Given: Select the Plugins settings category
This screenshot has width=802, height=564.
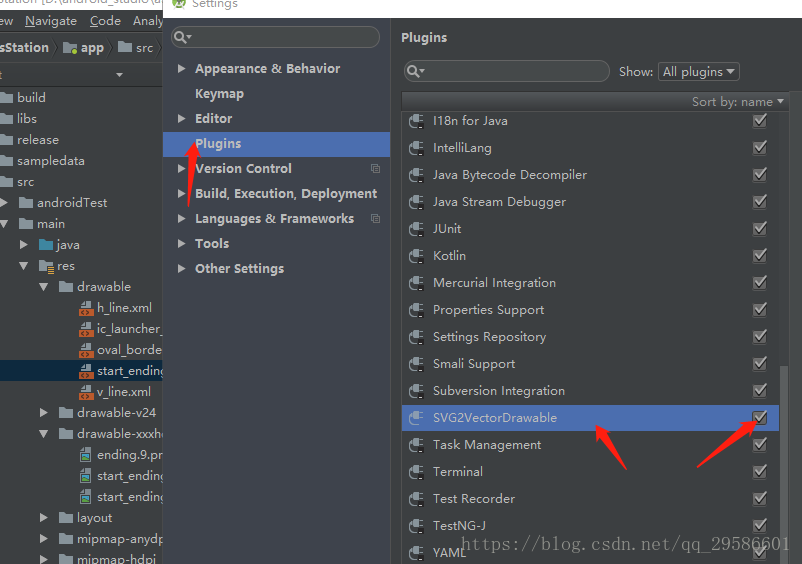Looking at the screenshot, I should point(276,144).
